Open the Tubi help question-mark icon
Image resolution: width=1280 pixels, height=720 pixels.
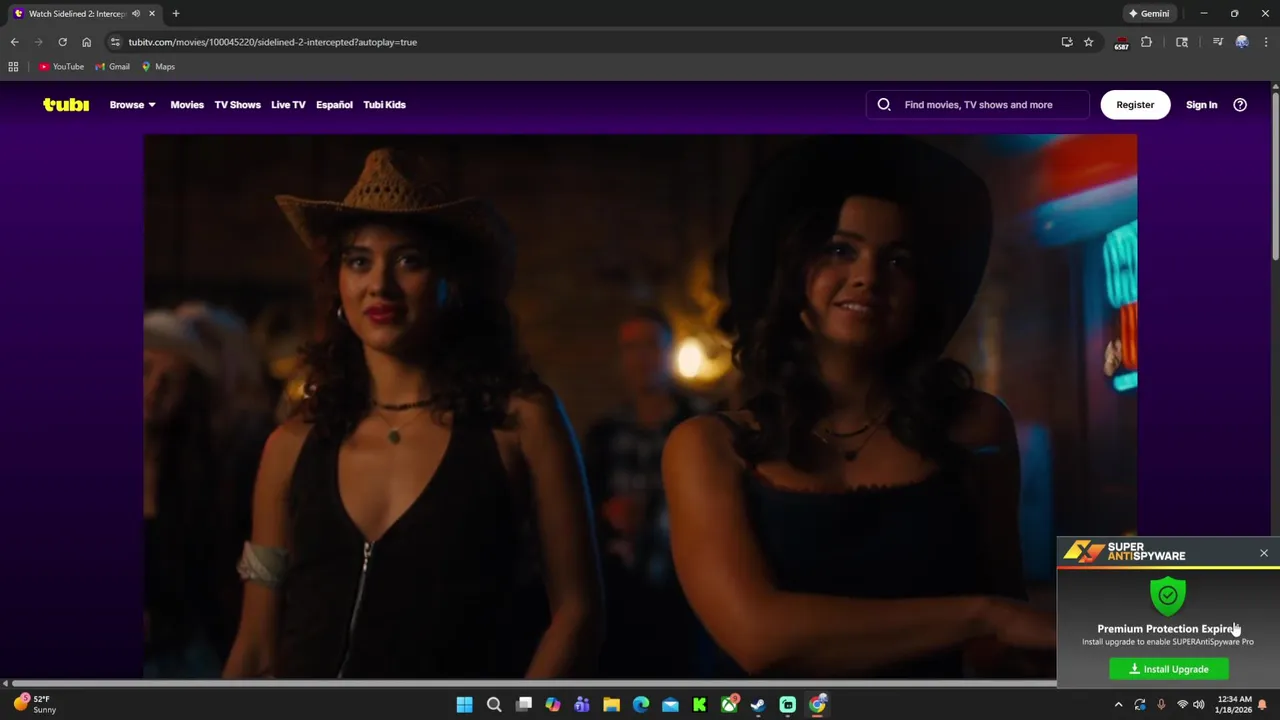click(1240, 105)
